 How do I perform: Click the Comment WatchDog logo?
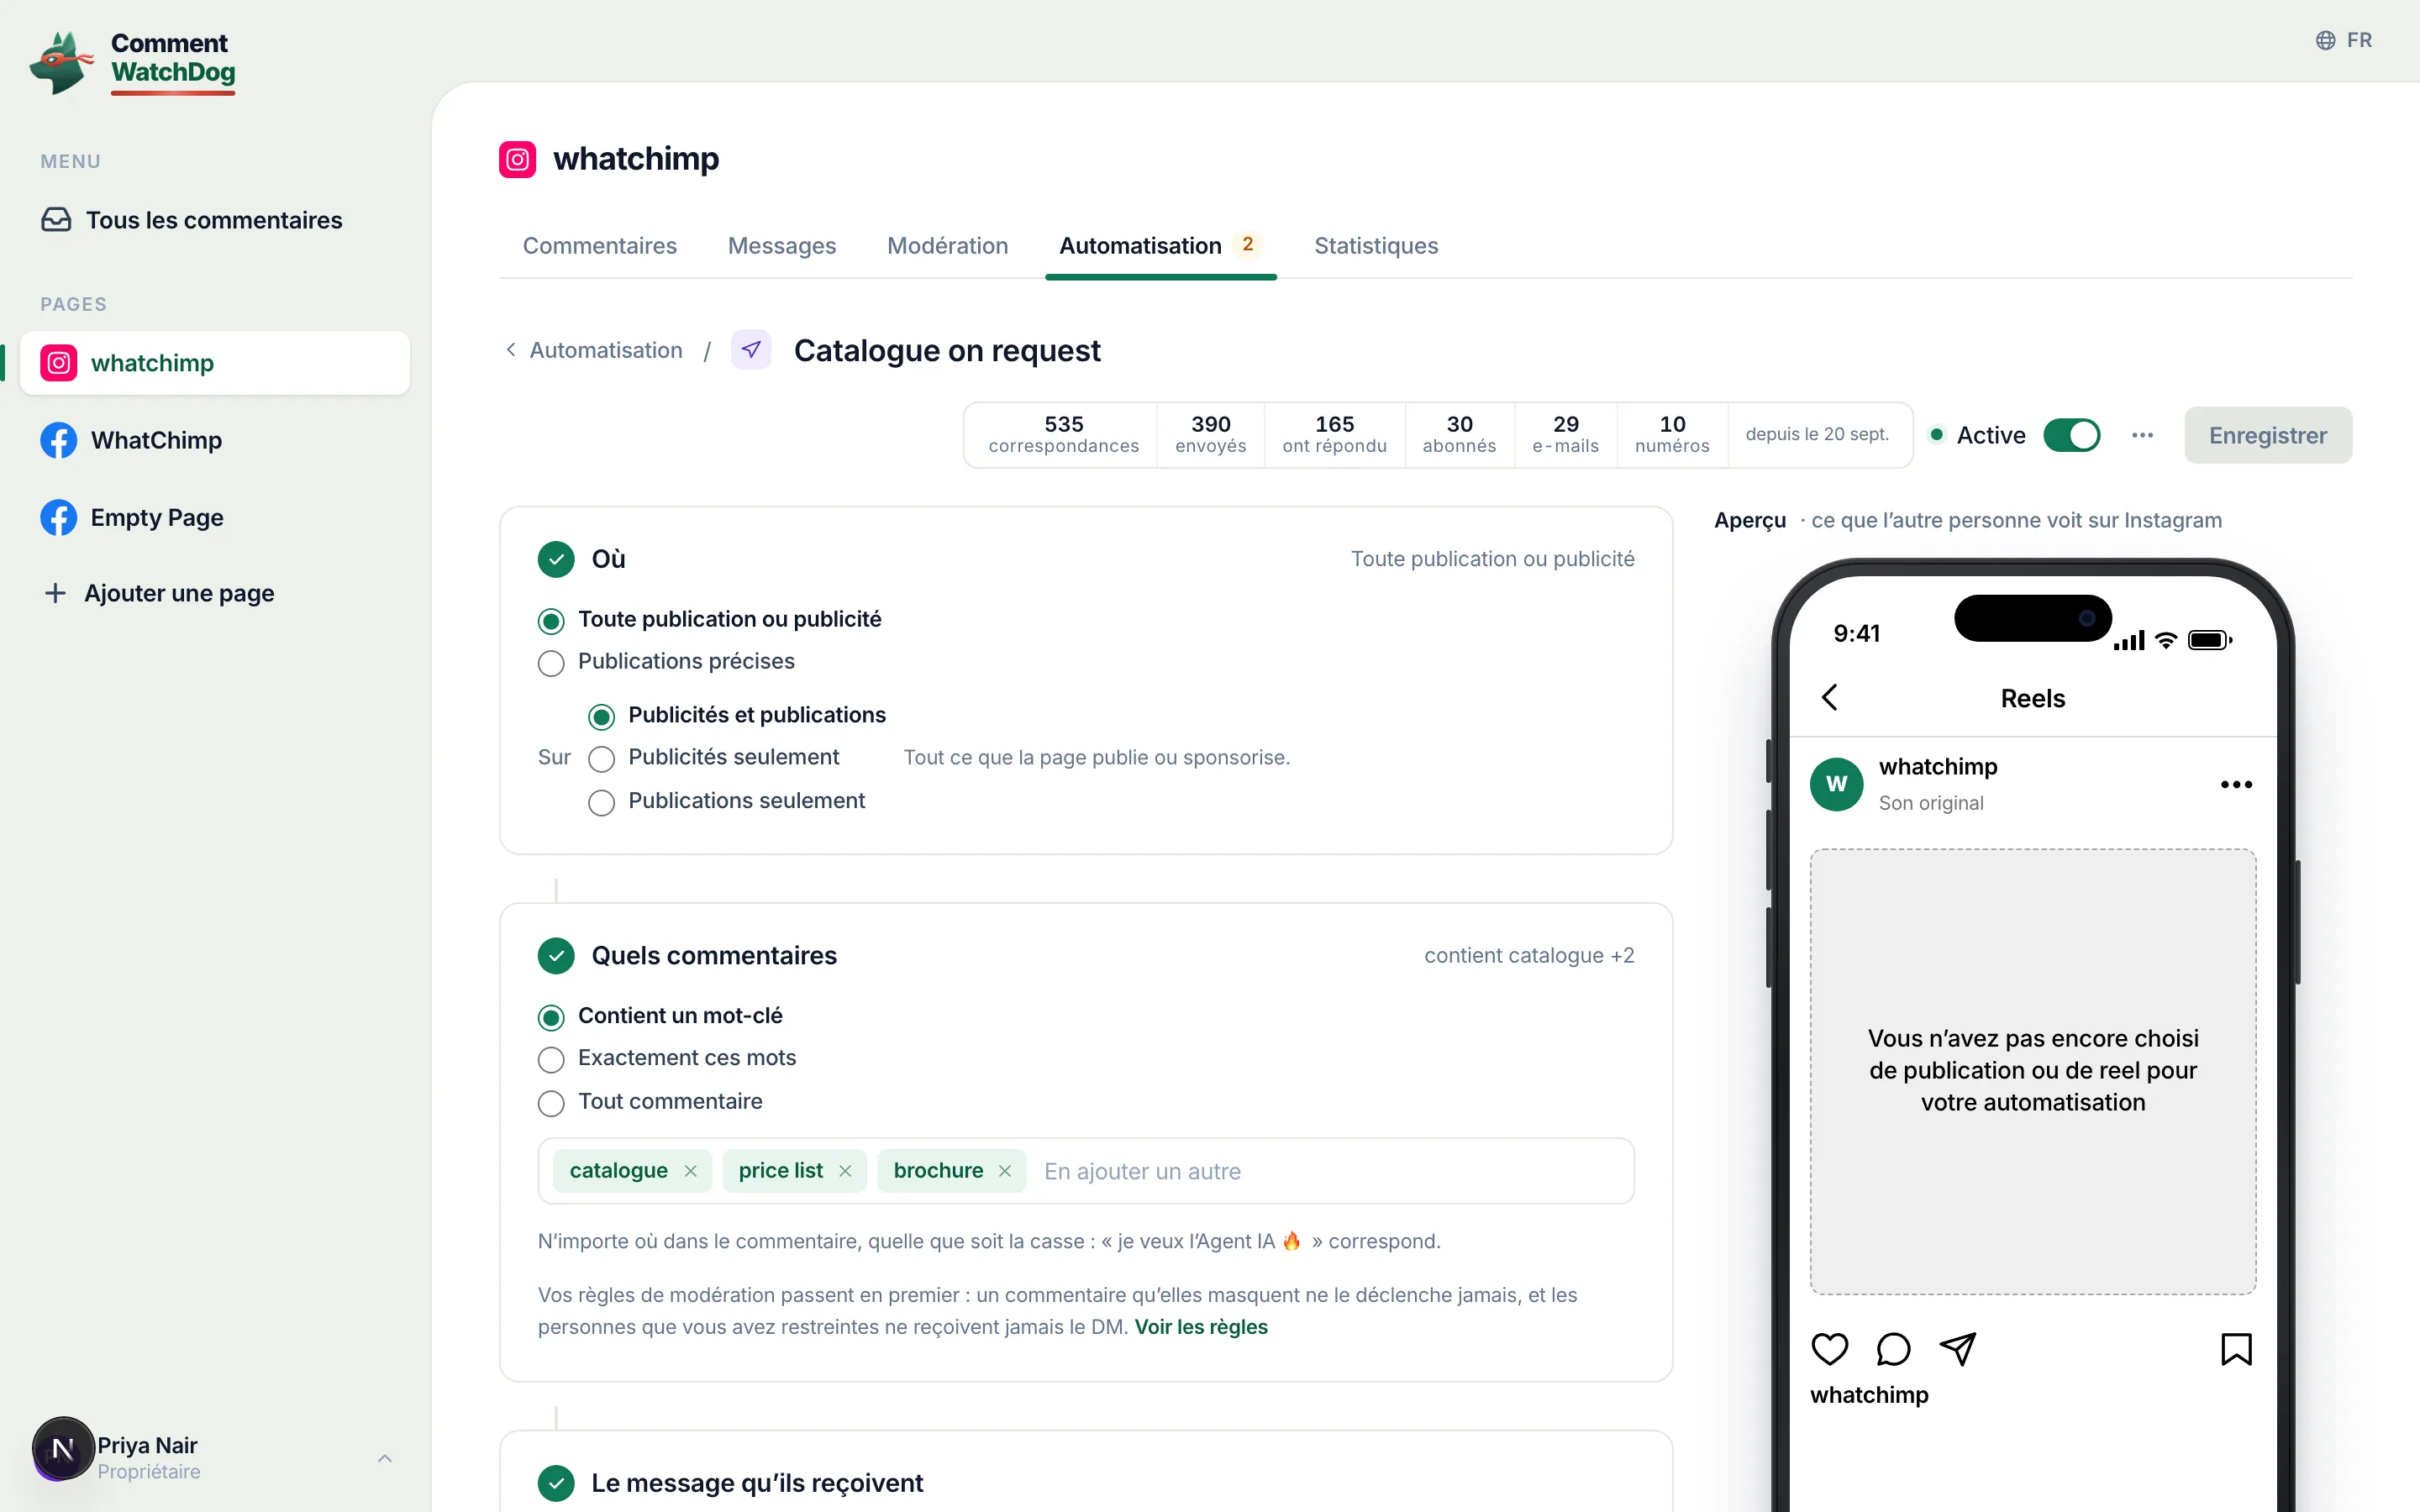click(x=133, y=62)
